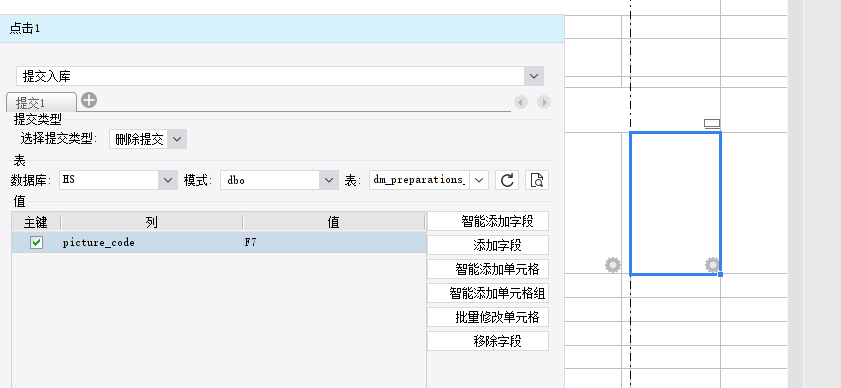Click the 列 column header
The width and height of the screenshot is (841, 388).
152,222
